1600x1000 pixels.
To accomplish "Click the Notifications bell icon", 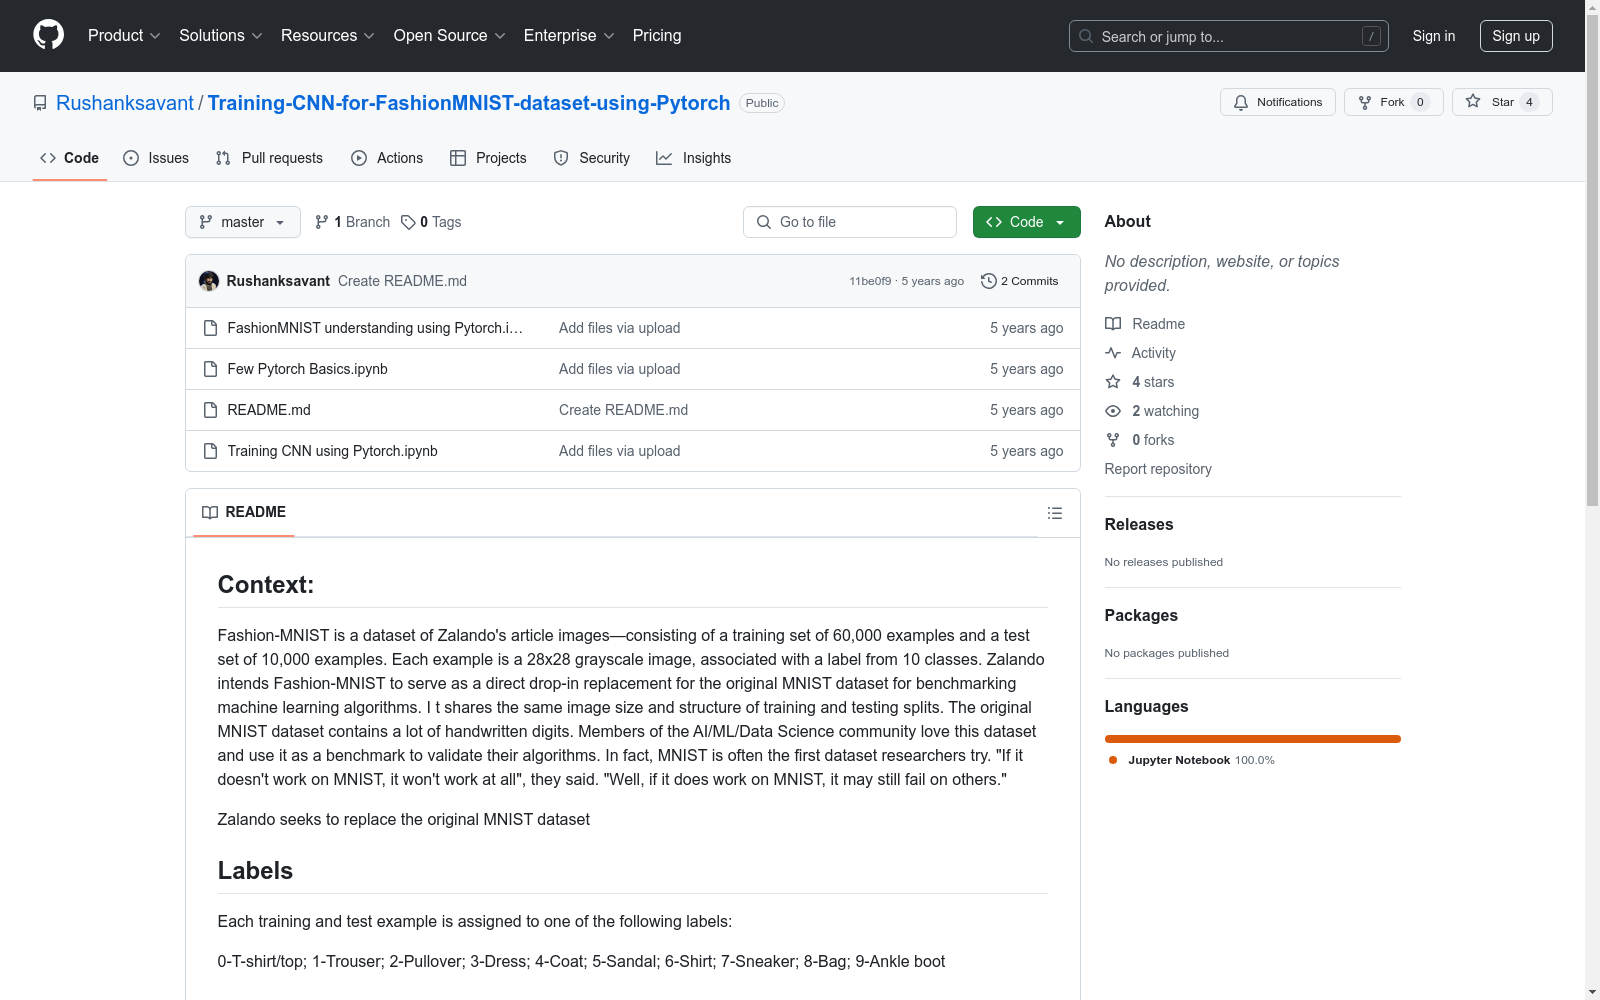I will point(1241,102).
